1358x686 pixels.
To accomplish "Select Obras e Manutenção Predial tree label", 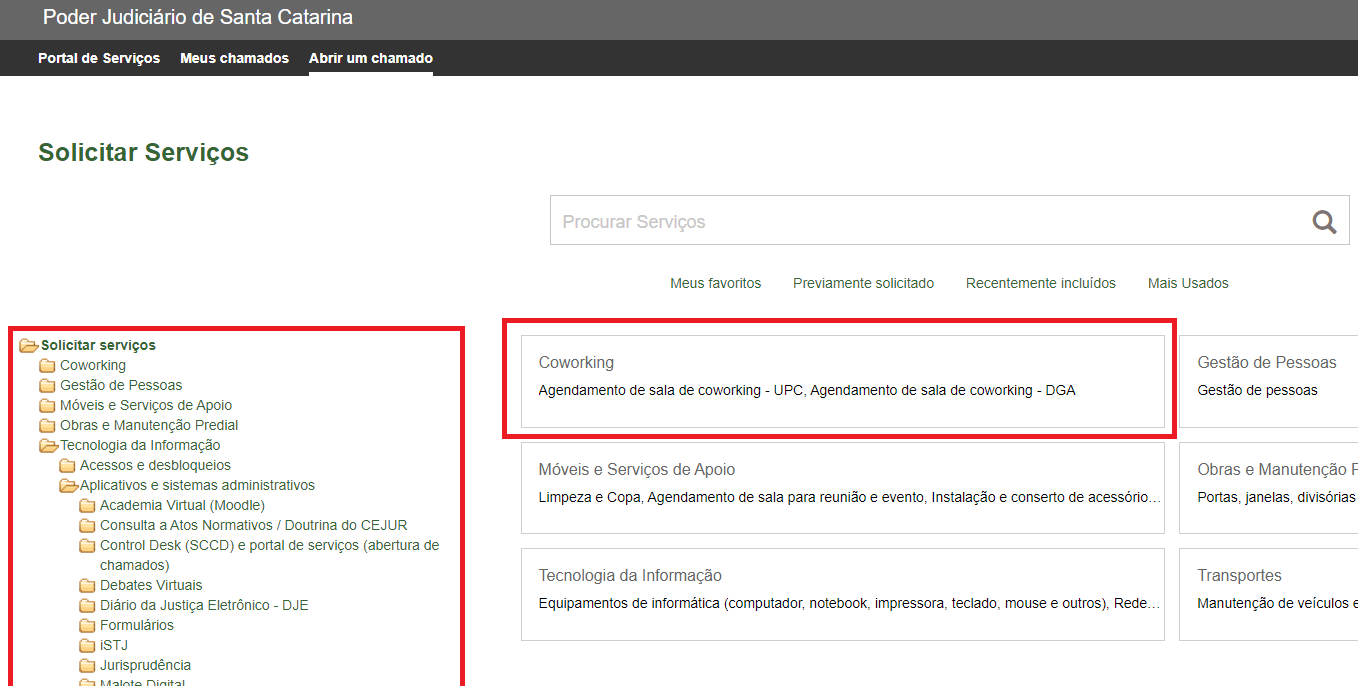I will pyautogui.click(x=149, y=425).
